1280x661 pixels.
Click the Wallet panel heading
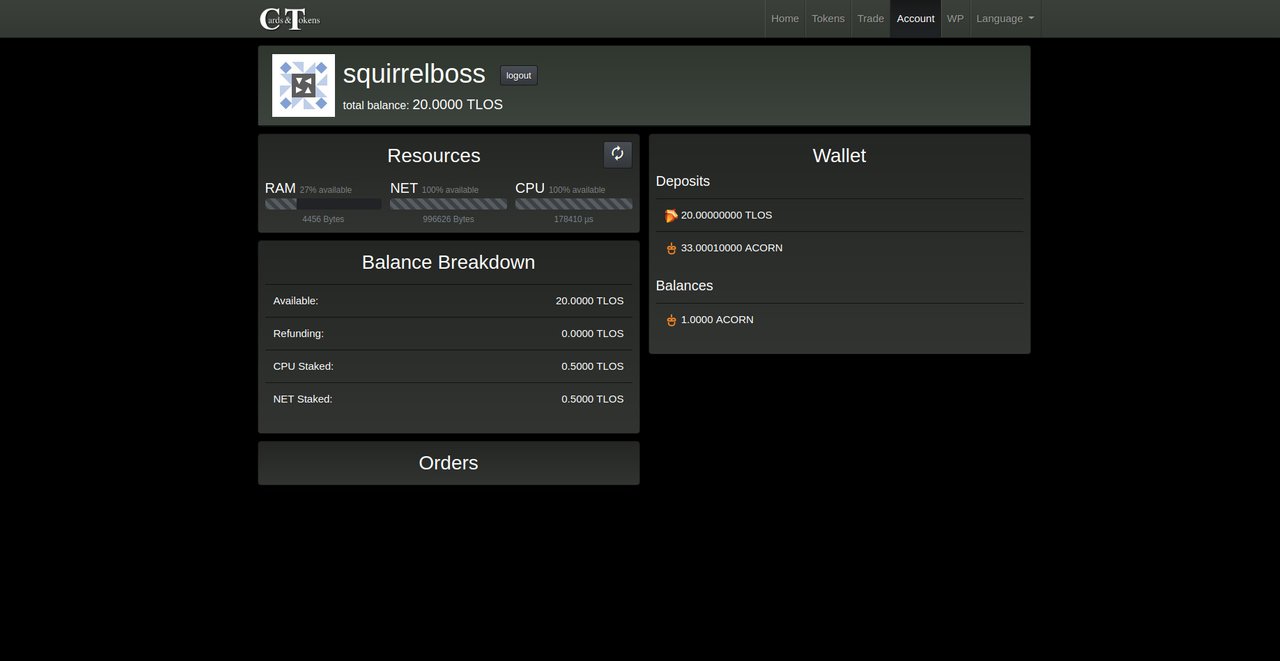tap(839, 156)
